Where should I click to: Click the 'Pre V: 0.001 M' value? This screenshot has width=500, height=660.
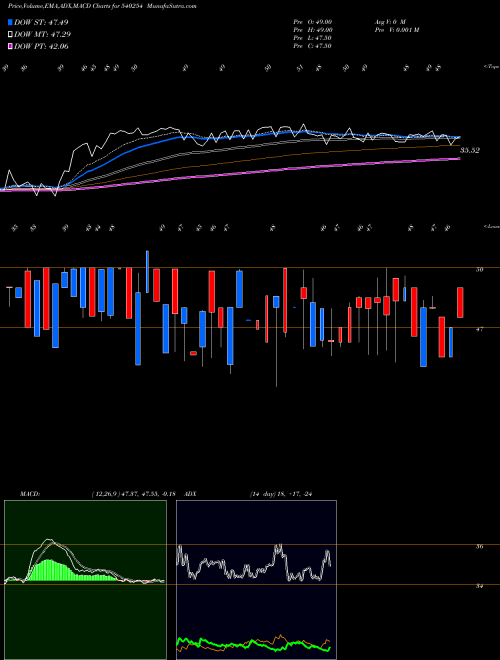pyautogui.click(x=396, y=30)
